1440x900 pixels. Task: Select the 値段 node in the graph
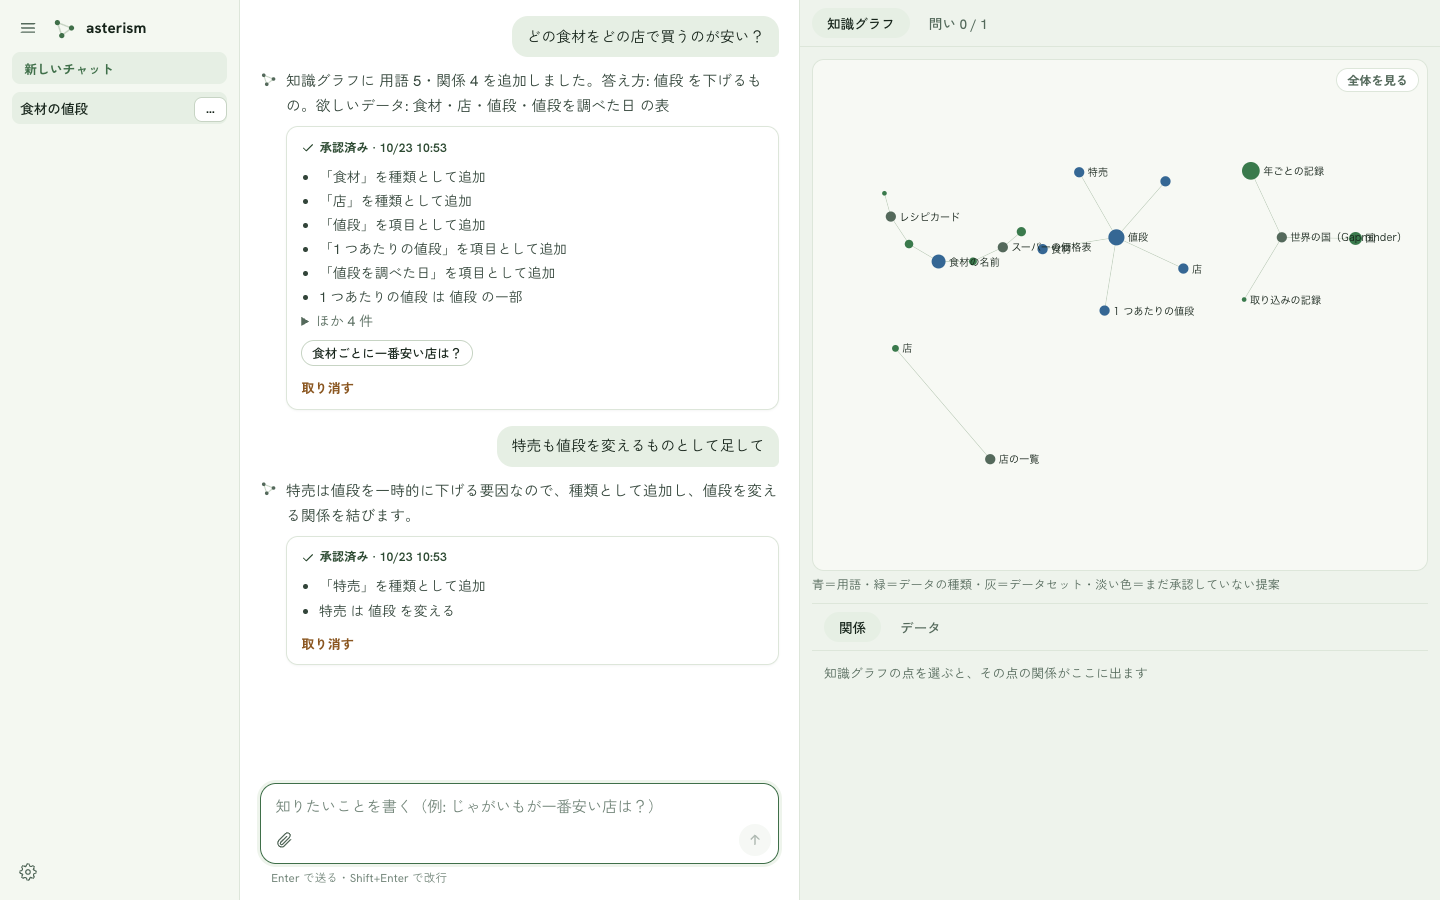pyautogui.click(x=1116, y=237)
